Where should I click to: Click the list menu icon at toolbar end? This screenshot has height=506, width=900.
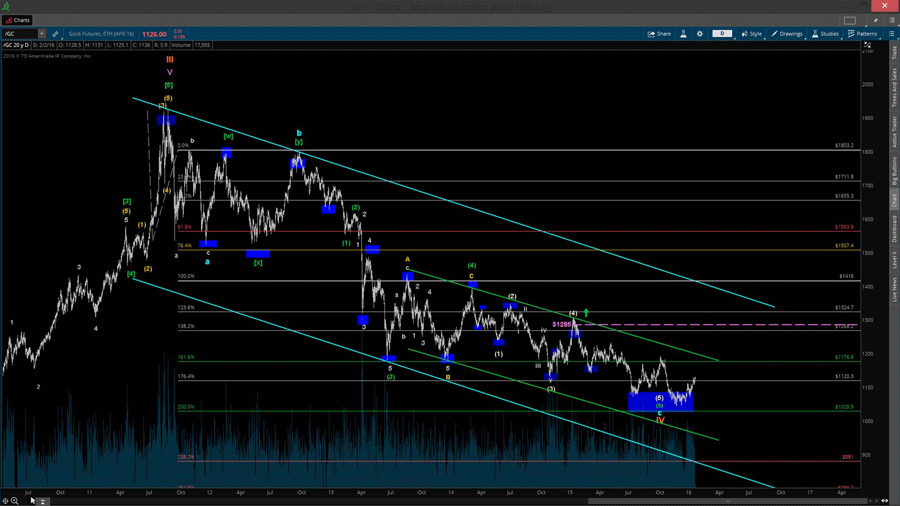[892, 34]
